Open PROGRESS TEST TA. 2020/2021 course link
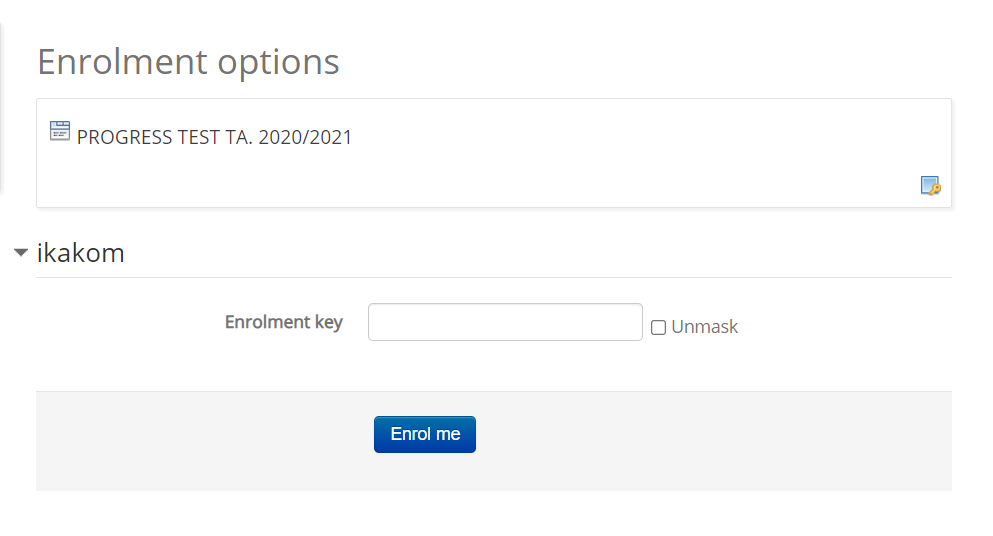This screenshot has width=993, height=536. tap(214, 137)
